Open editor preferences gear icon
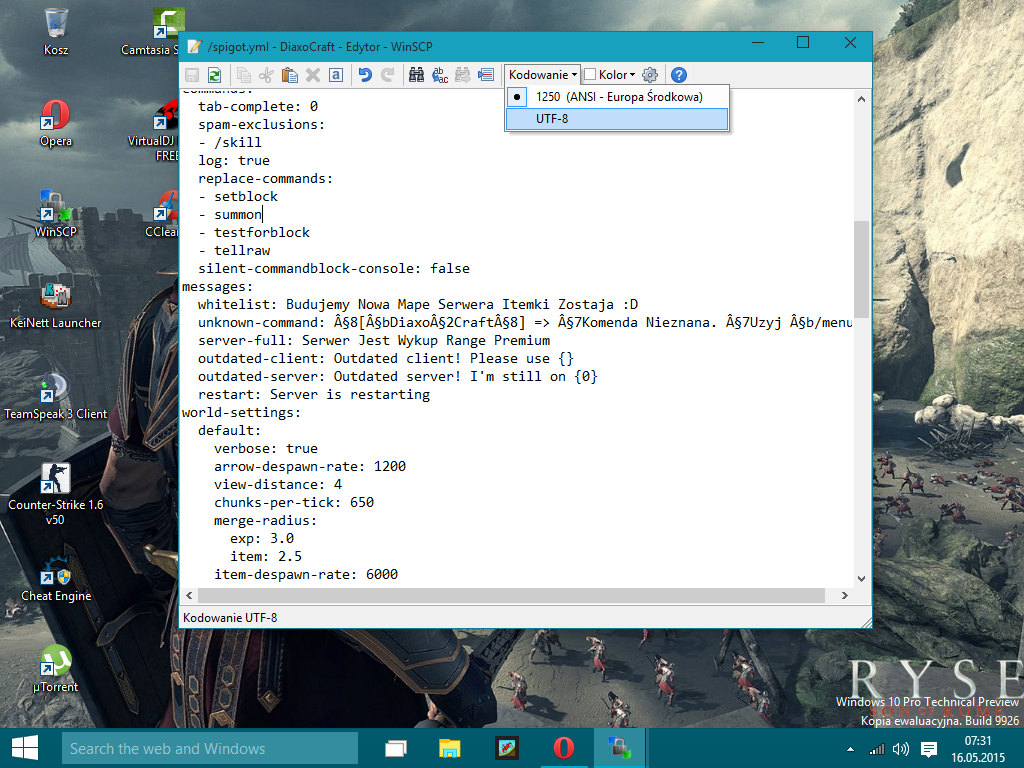The width and height of the screenshot is (1024, 768). [x=650, y=75]
